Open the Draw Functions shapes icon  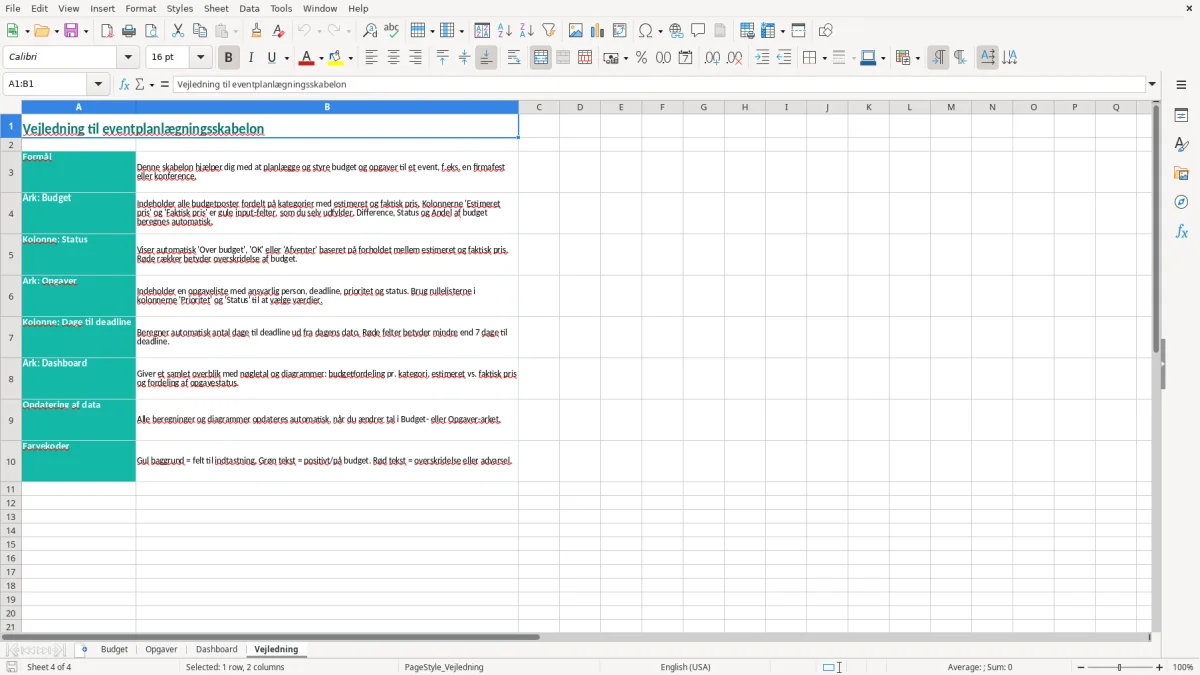[826, 31]
